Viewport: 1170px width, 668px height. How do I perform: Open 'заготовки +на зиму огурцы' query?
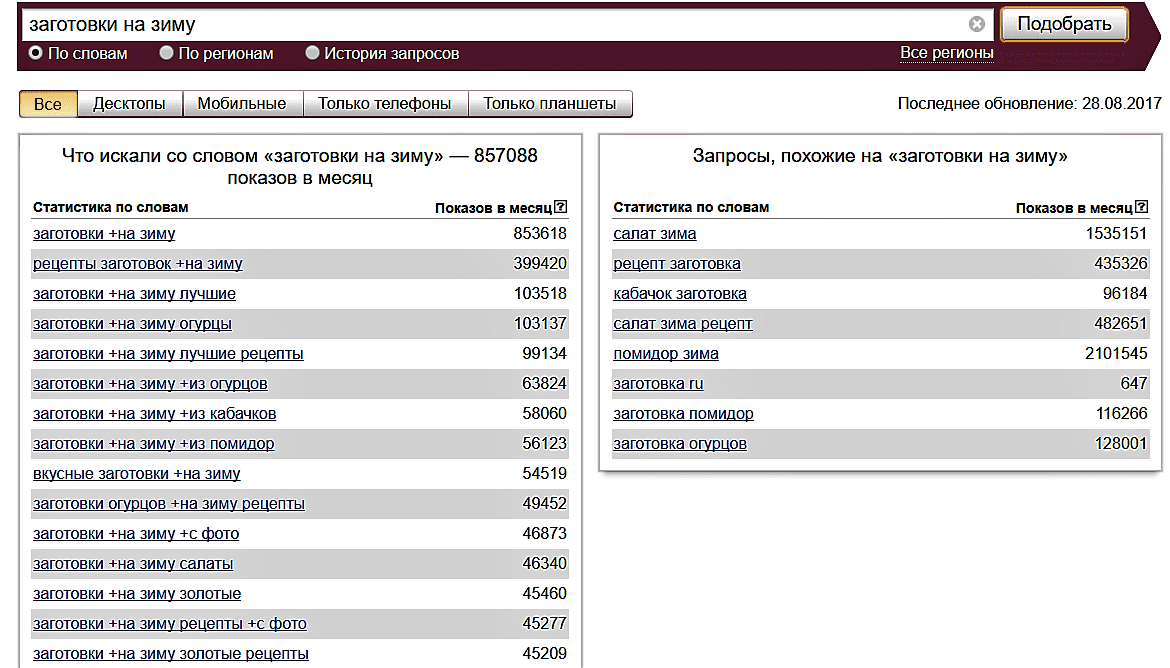(x=132, y=324)
